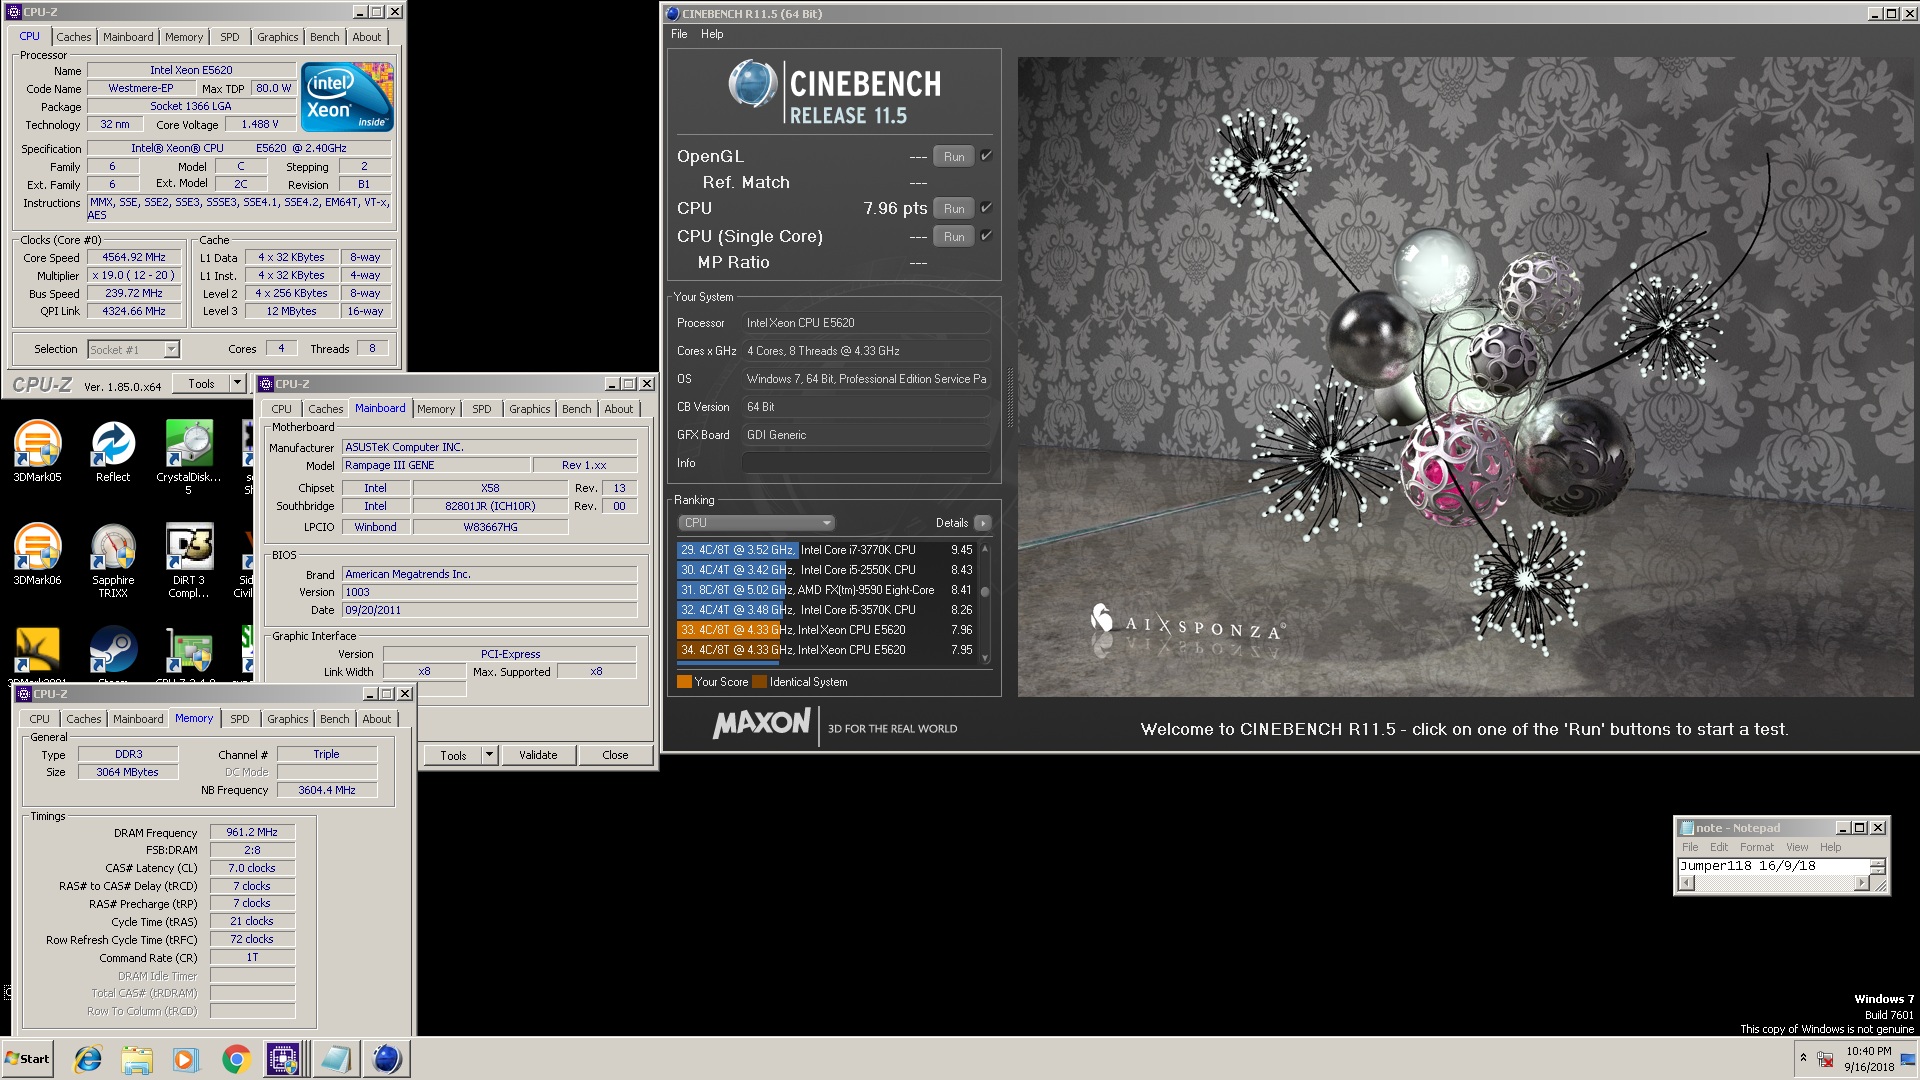1920x1080 pixels.
Task: Click the Core Speed value 4564.92 MHz
Action: coord(134,257)
